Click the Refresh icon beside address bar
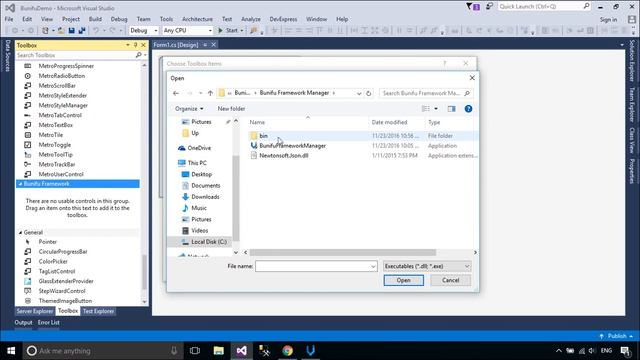The height and width of the screenshot is (360, 640). 369,93
